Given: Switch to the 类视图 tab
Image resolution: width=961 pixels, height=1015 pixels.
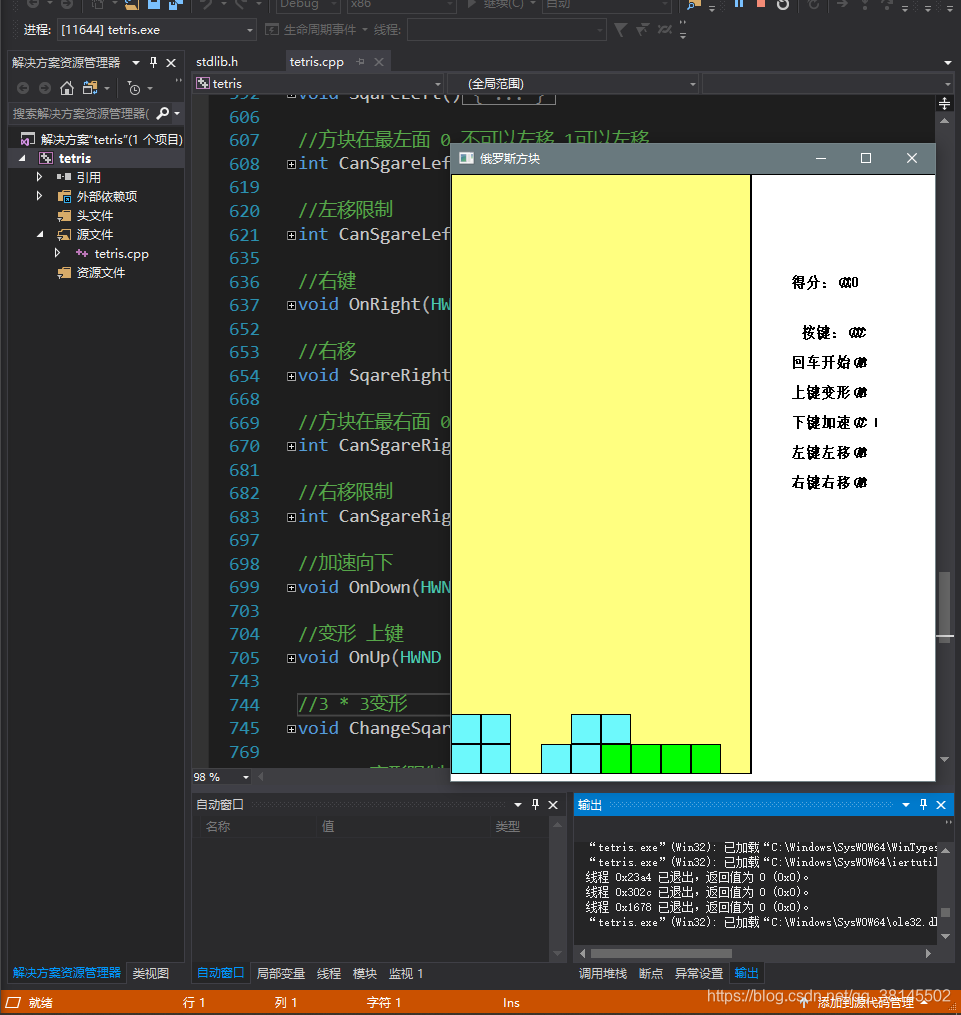Looking at the screenshot, I should coord(151,973).
